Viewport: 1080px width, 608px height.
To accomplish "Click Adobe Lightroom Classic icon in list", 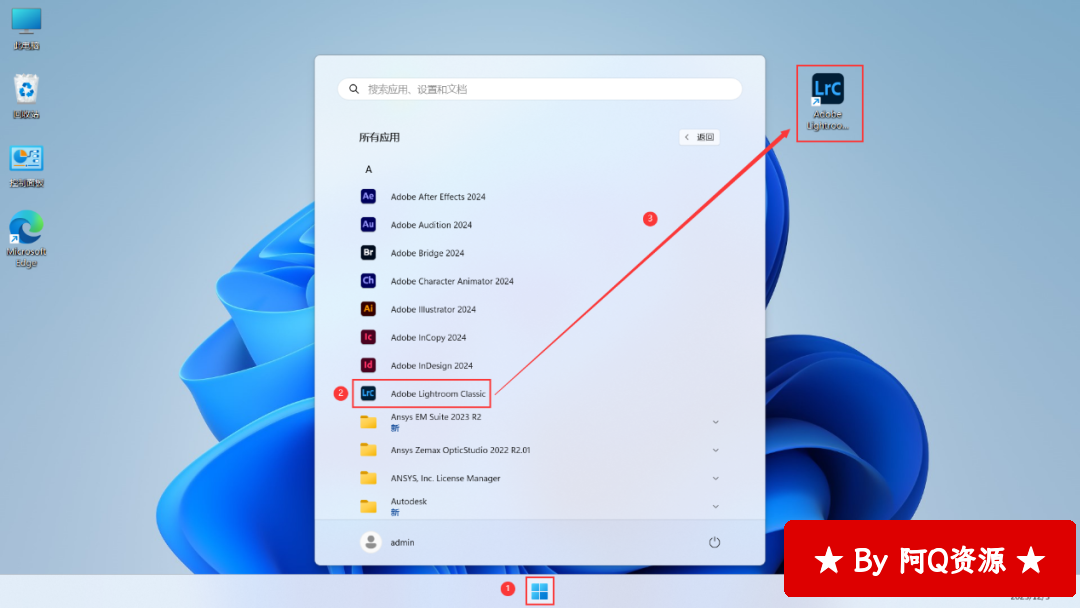I will (368, 393).
